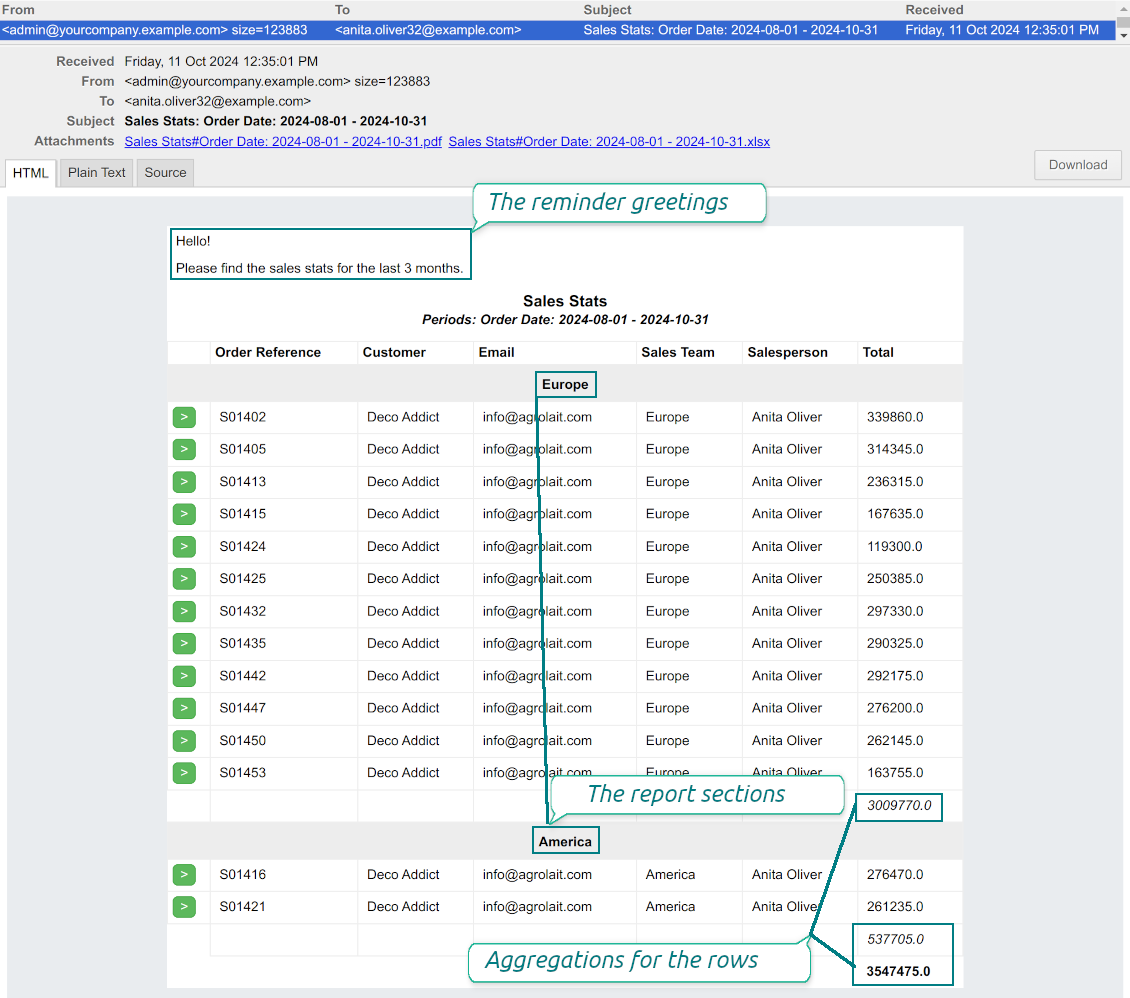Click the Total table header
Viewport: 1130px width, 998px height.
[x=878, y=352]
